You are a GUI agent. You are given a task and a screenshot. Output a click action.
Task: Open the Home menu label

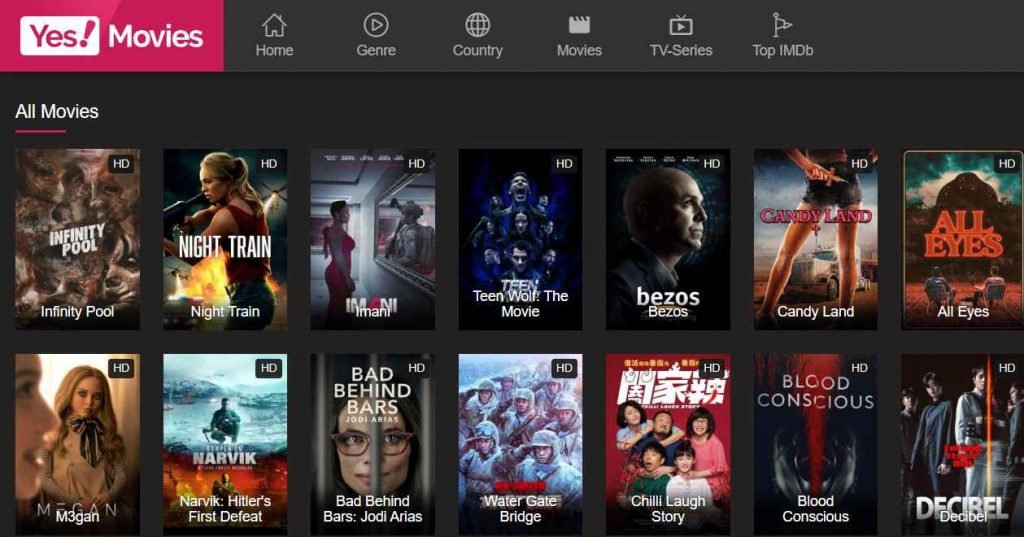tap(274, 50)
